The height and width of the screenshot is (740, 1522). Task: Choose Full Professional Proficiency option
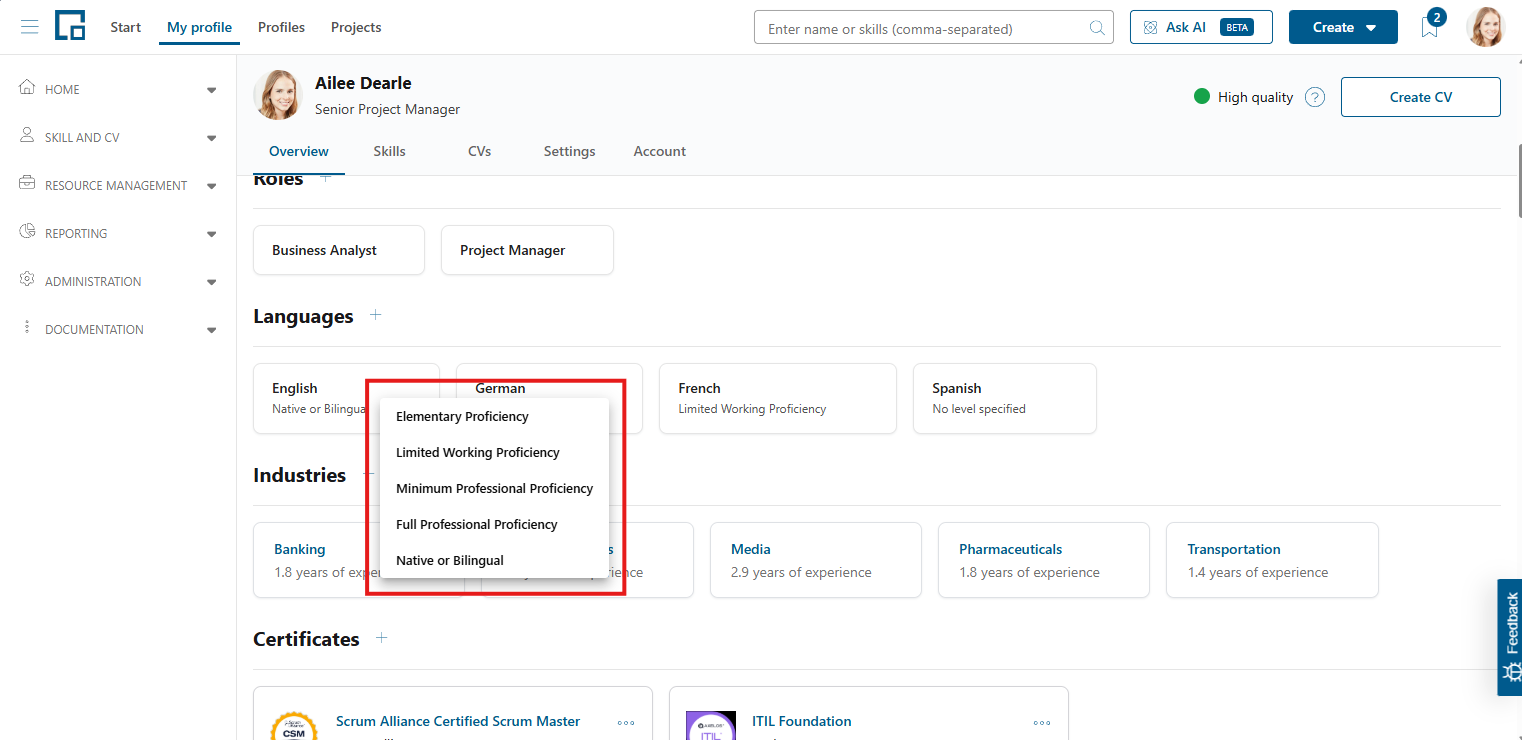pos(494,524)
